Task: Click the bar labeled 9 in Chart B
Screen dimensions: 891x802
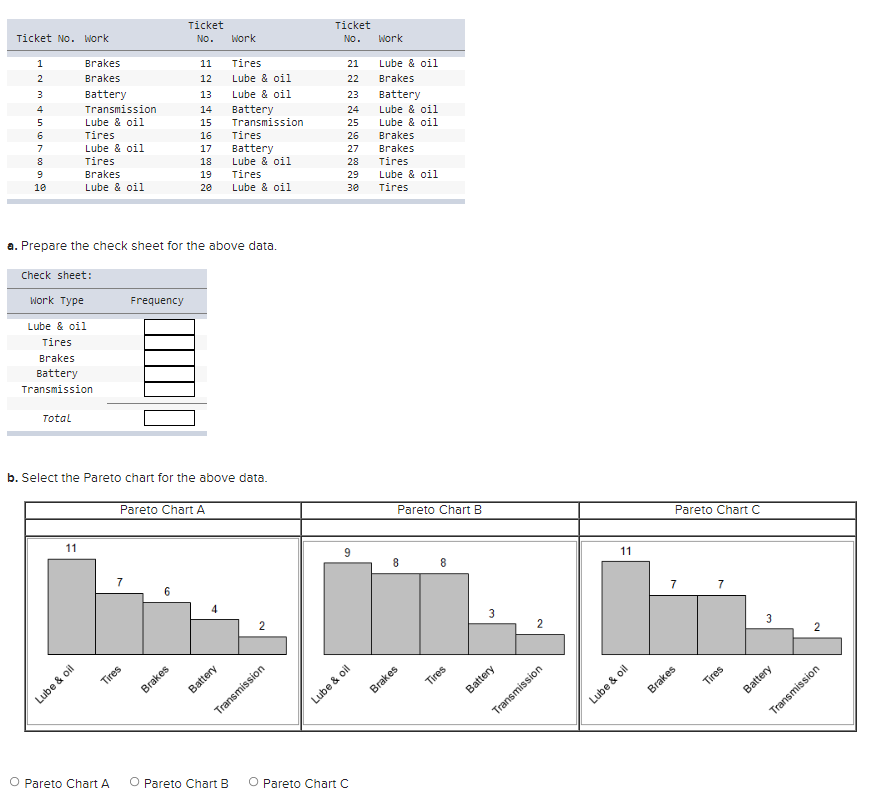Action: [348, 608]
